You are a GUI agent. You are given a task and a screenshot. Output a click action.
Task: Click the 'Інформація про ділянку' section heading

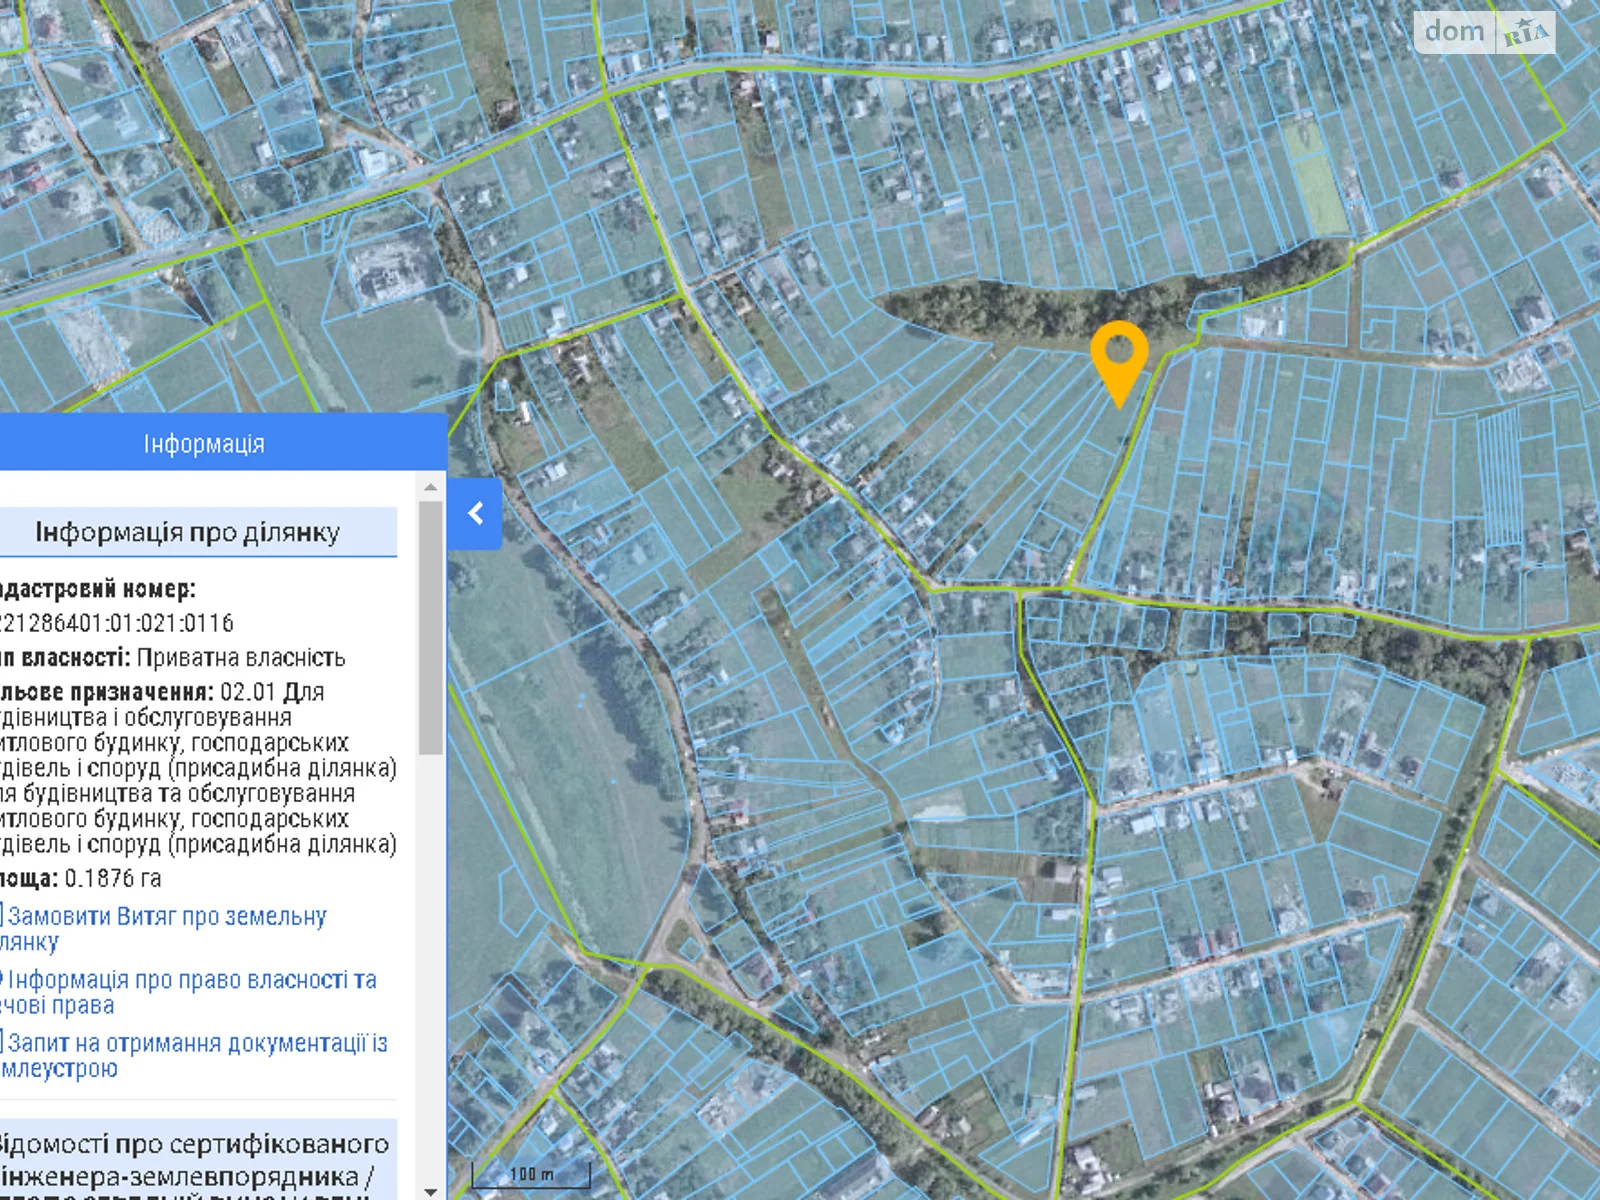(x=188, y=532)
